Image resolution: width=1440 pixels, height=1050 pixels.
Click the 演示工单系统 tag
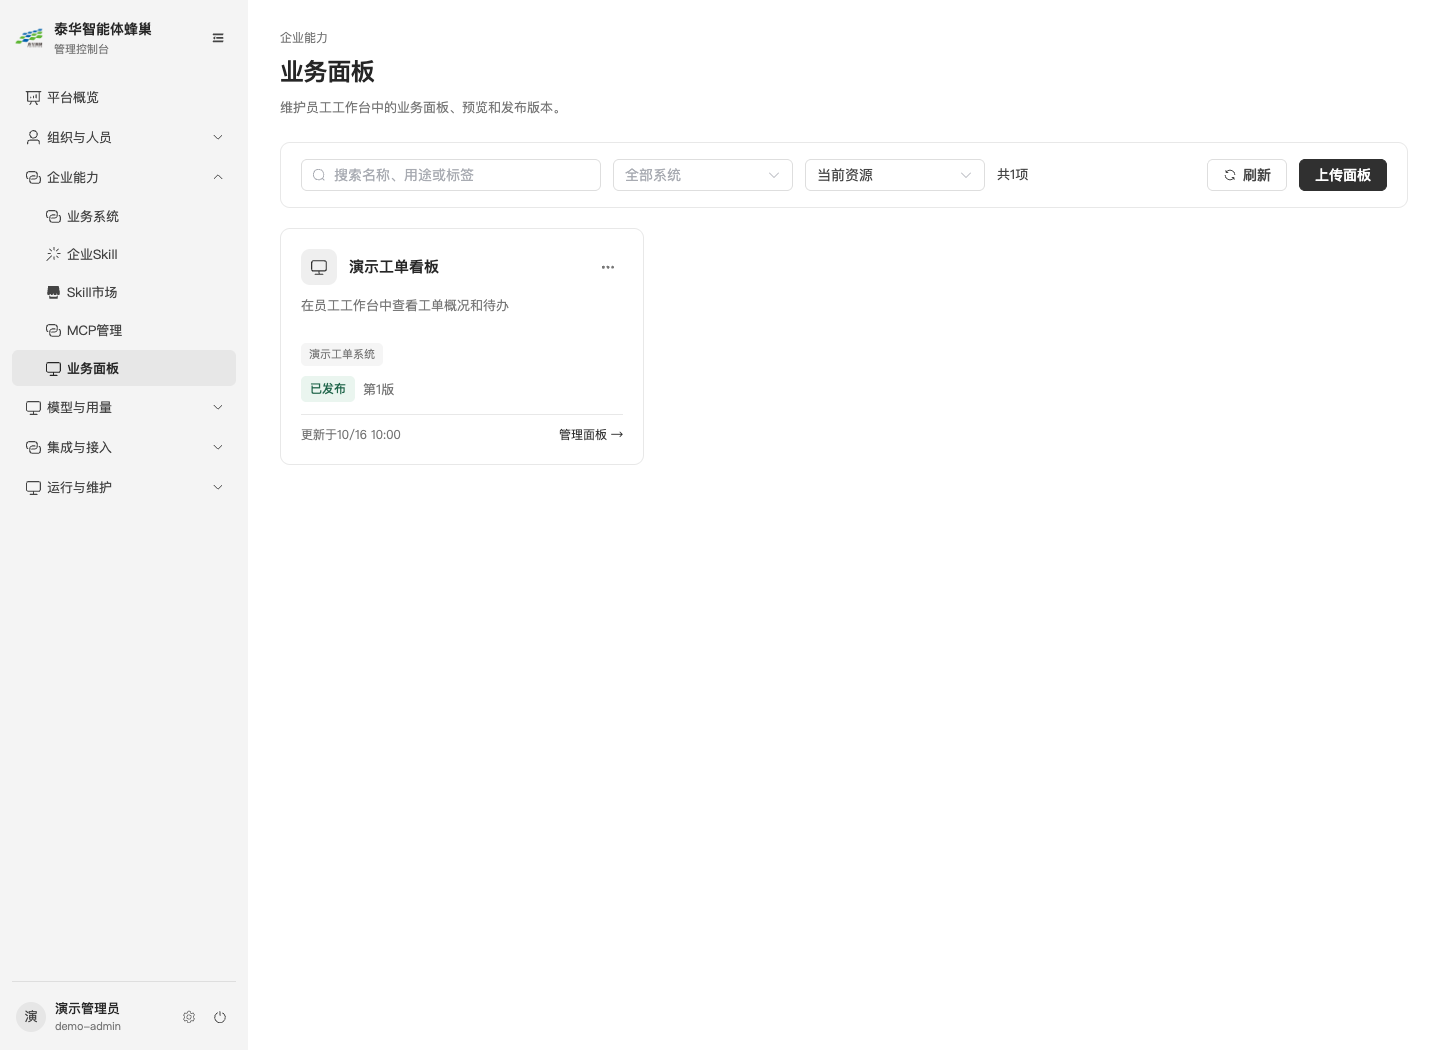(x=342, y=354)
